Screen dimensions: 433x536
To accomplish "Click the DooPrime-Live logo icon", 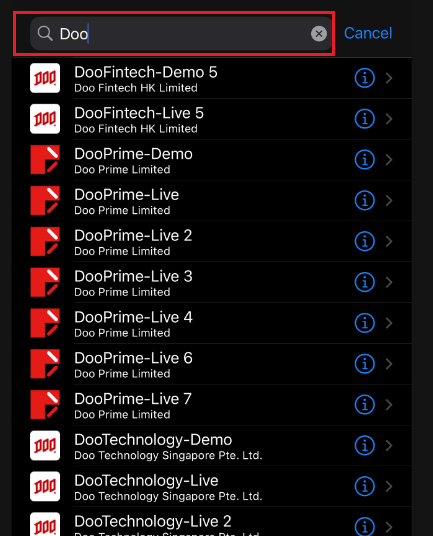I will click(45, 200).
